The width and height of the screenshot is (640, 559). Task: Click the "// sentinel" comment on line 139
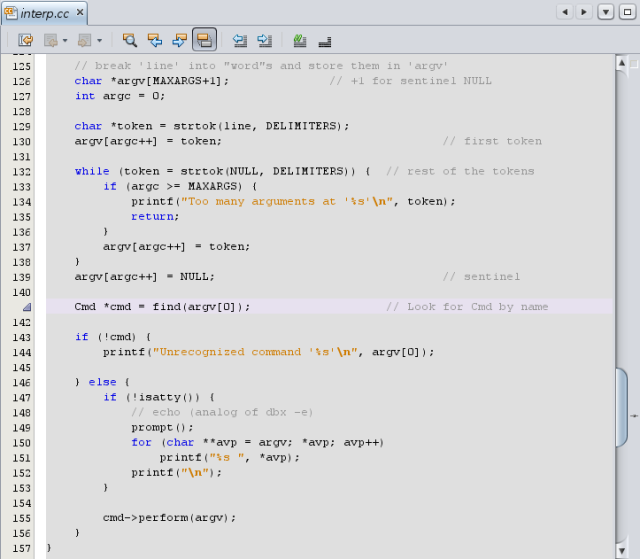pos(482,277)
